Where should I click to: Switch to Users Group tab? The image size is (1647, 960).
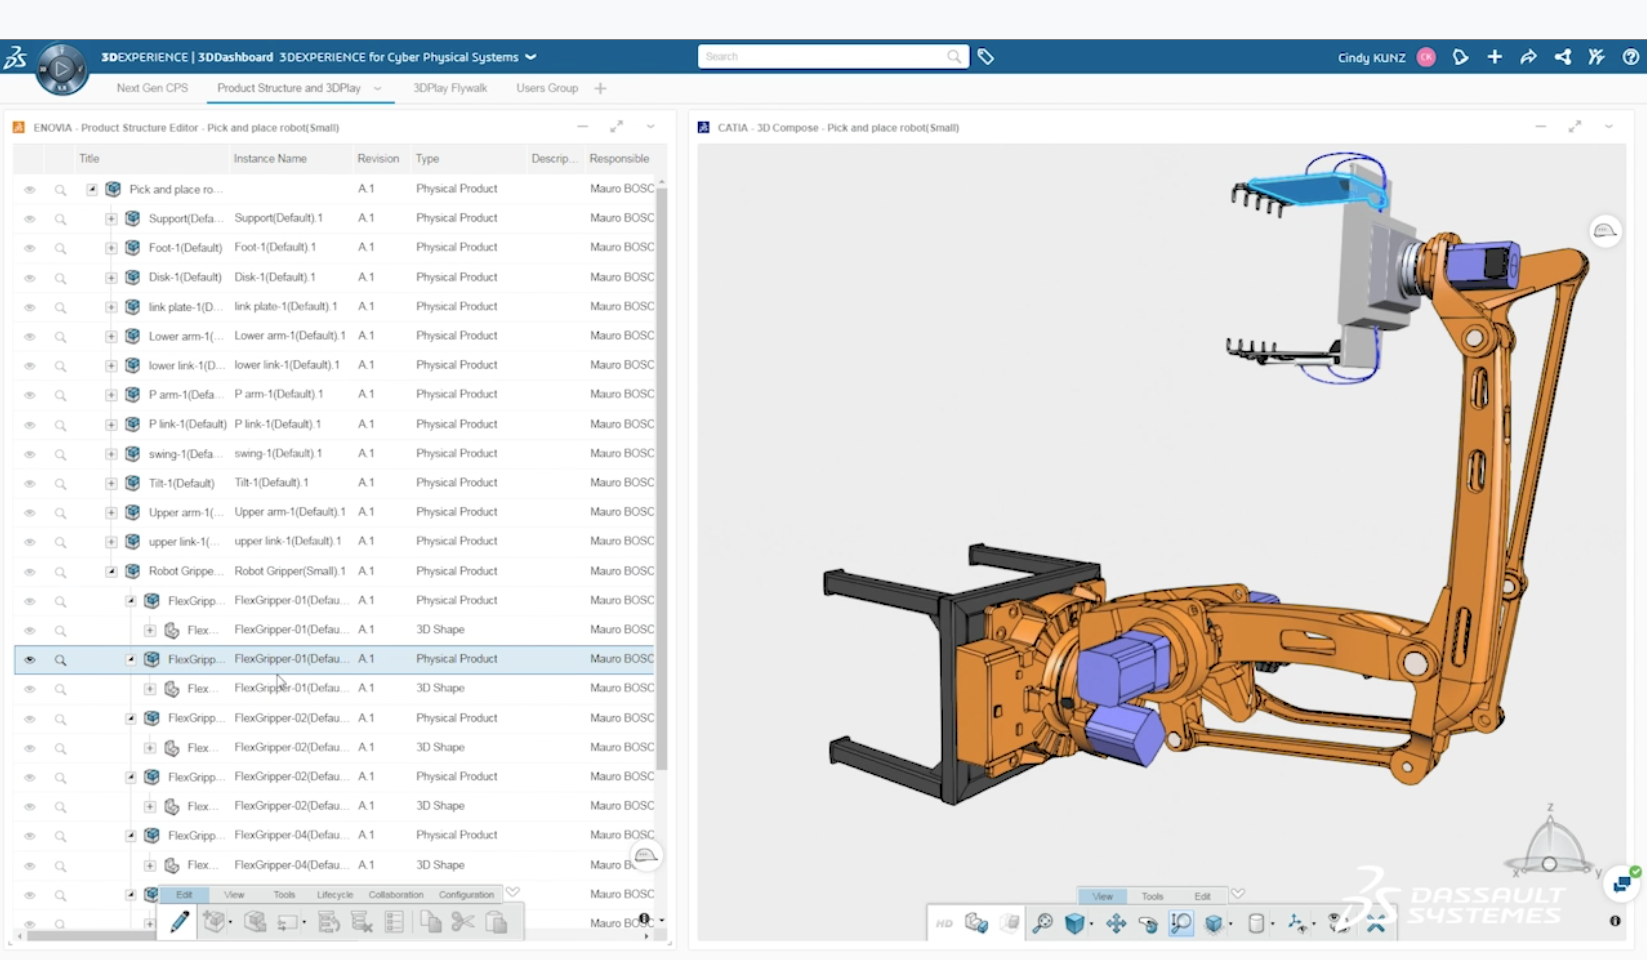pyautogui.click(x=547, y=88)
